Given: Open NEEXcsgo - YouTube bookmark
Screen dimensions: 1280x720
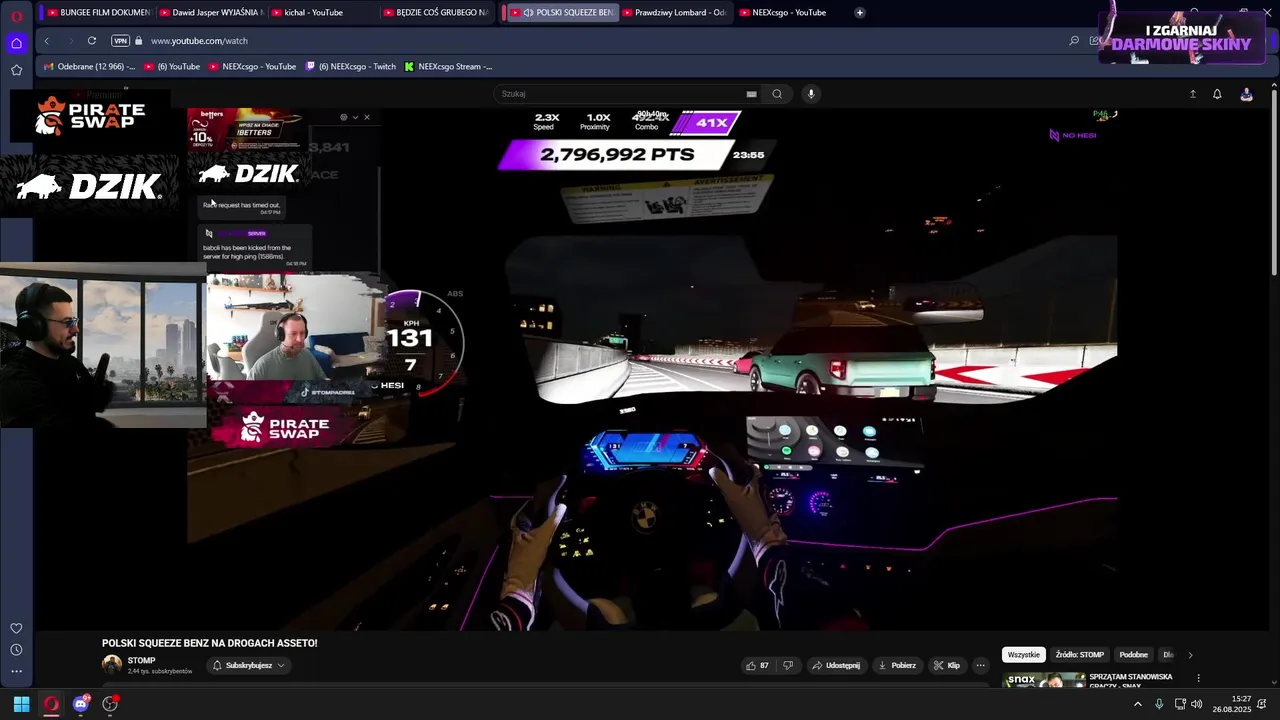Looking at the screenshot, I should (252, 67).
